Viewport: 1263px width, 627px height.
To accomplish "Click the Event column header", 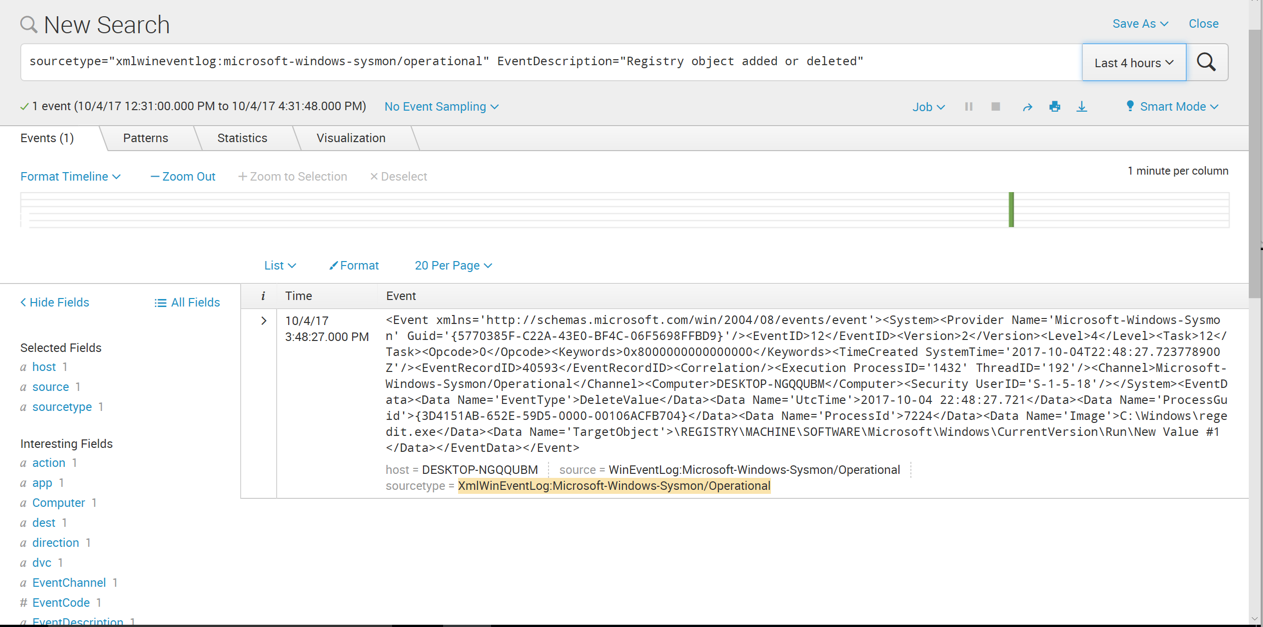I will [x=401, y=296].
